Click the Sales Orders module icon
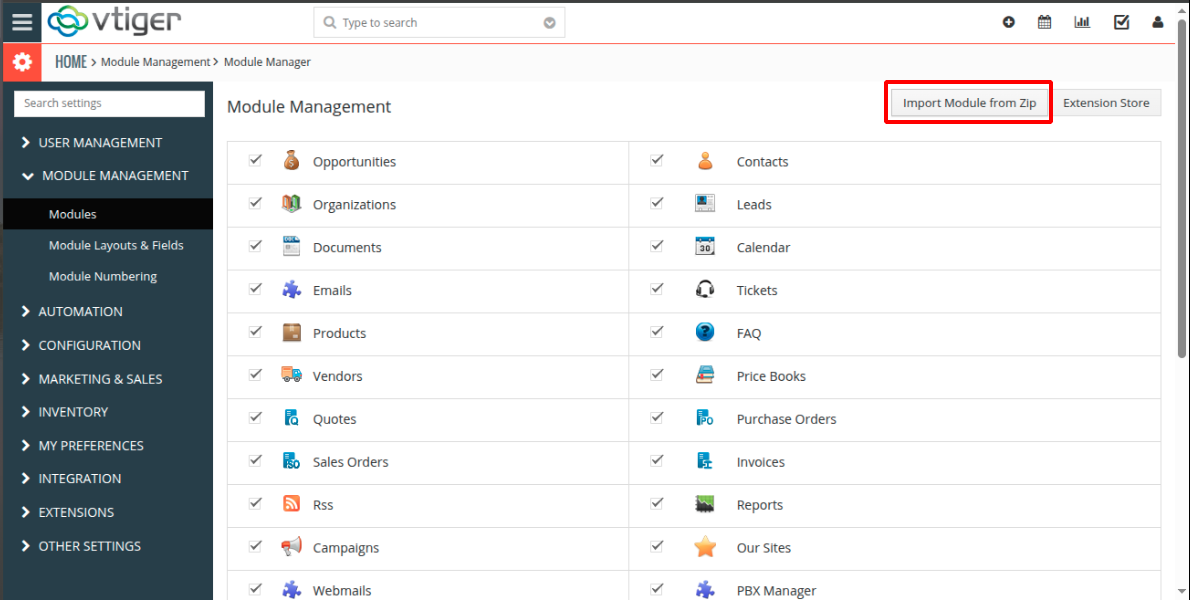 coord(291,460)
